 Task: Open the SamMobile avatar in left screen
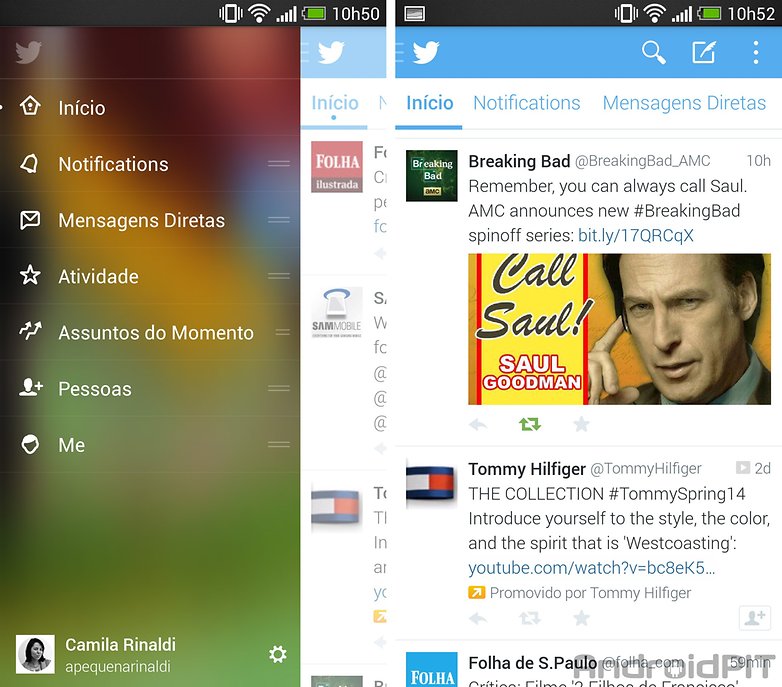(337, 313)
